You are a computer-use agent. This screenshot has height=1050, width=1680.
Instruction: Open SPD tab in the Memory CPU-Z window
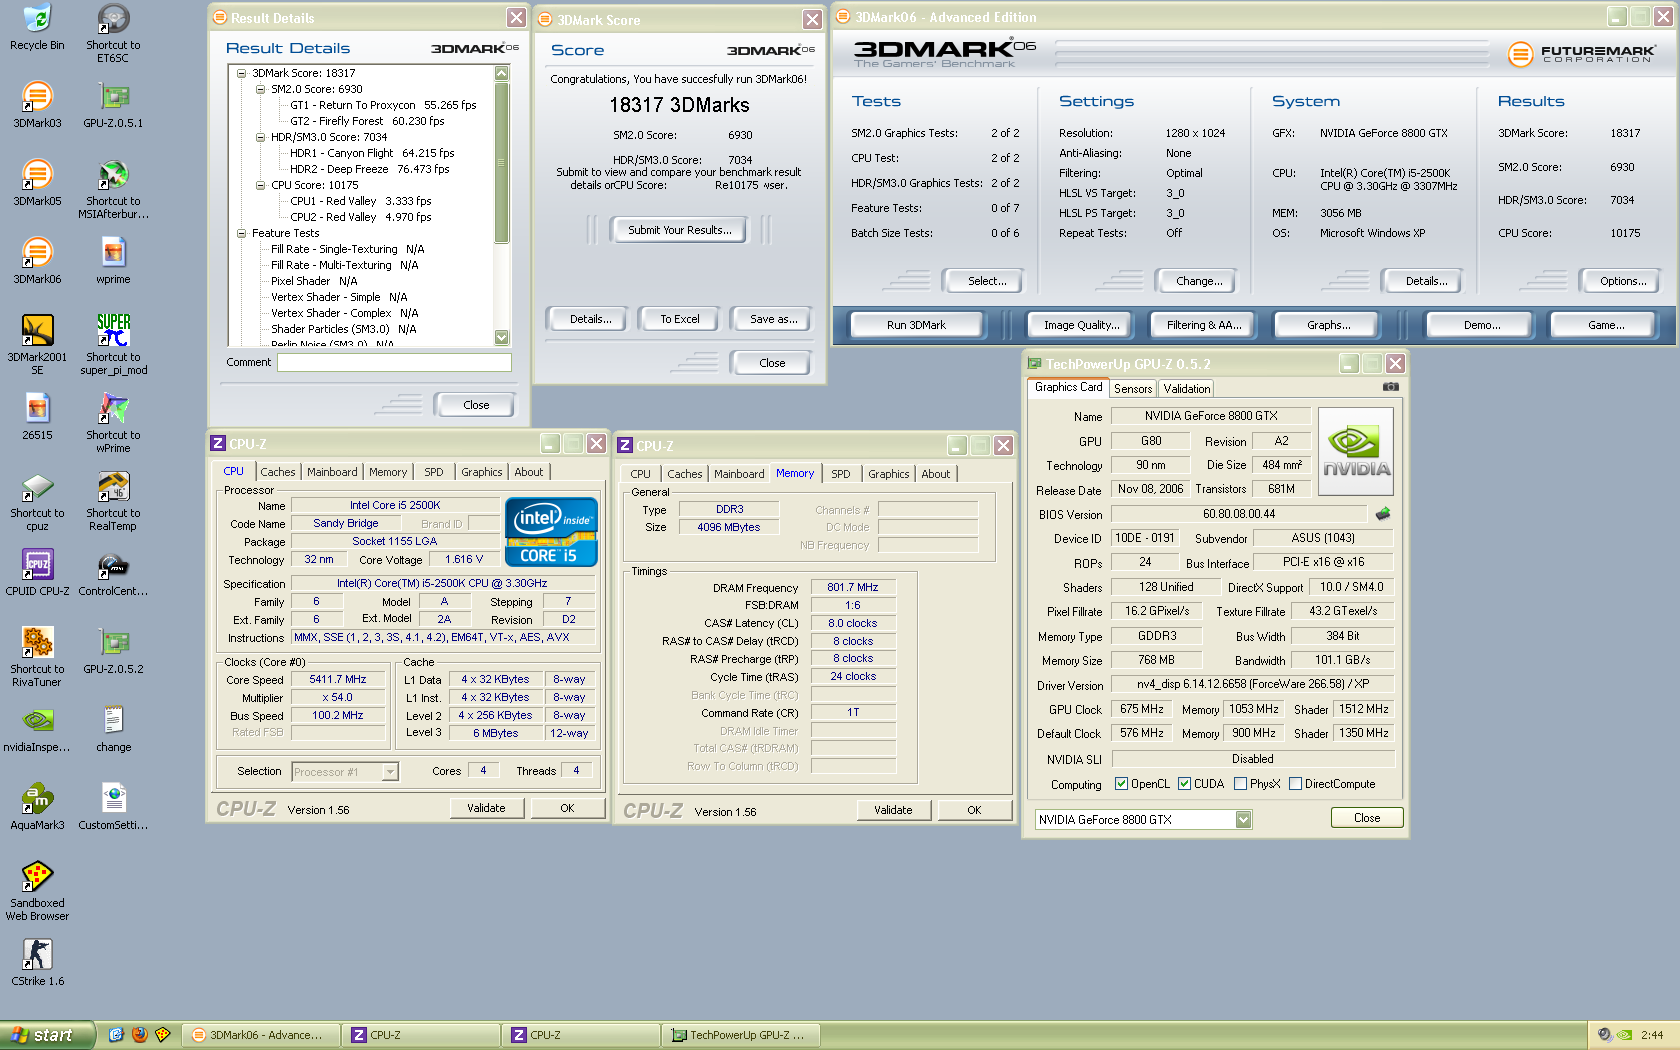[841, 474]
